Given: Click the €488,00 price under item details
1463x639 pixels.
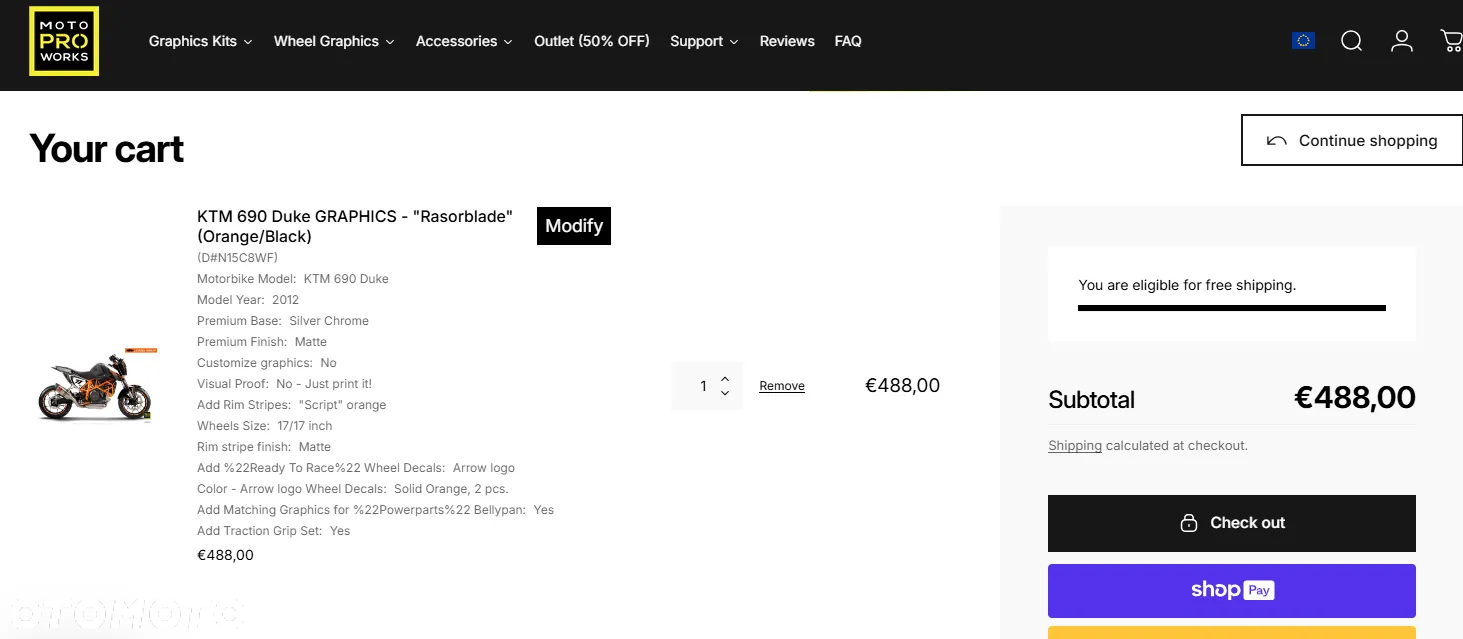Looking at the screenshot, I should point(225,555).
